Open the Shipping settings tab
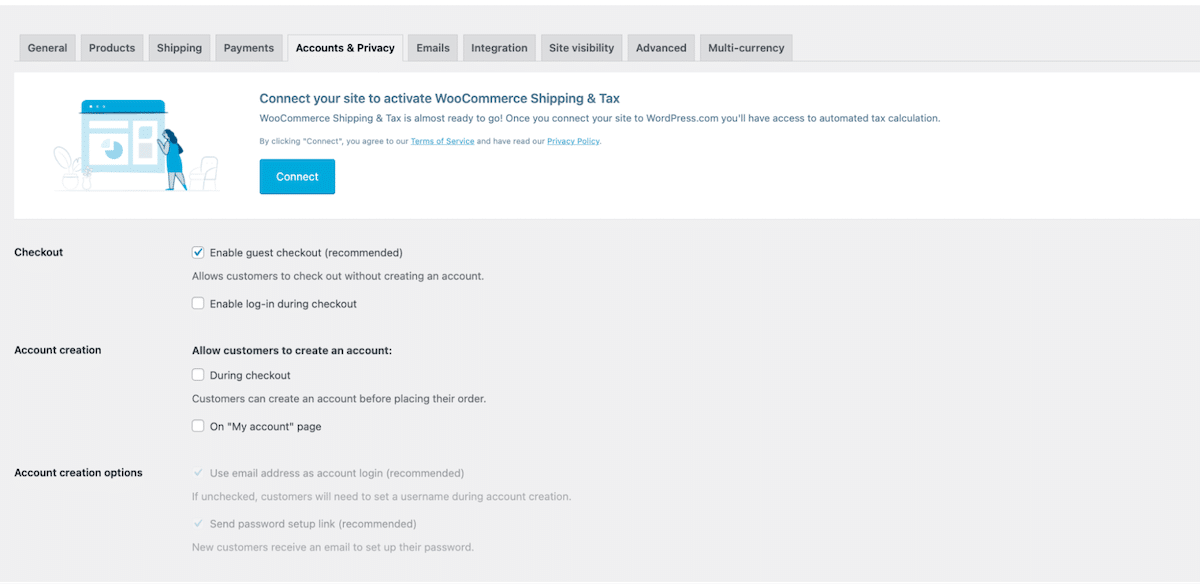 (x=179, y=48)
